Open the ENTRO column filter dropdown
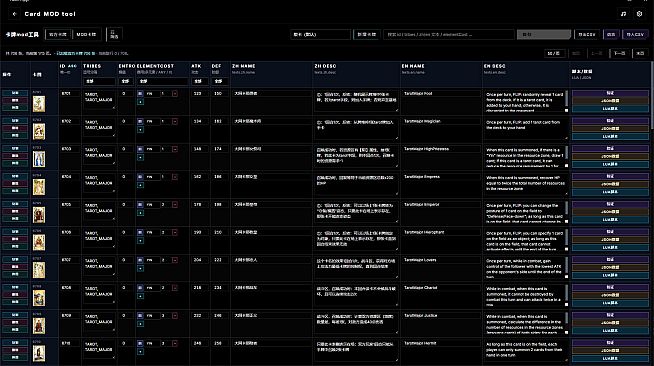654x366 pixels. 126,81
